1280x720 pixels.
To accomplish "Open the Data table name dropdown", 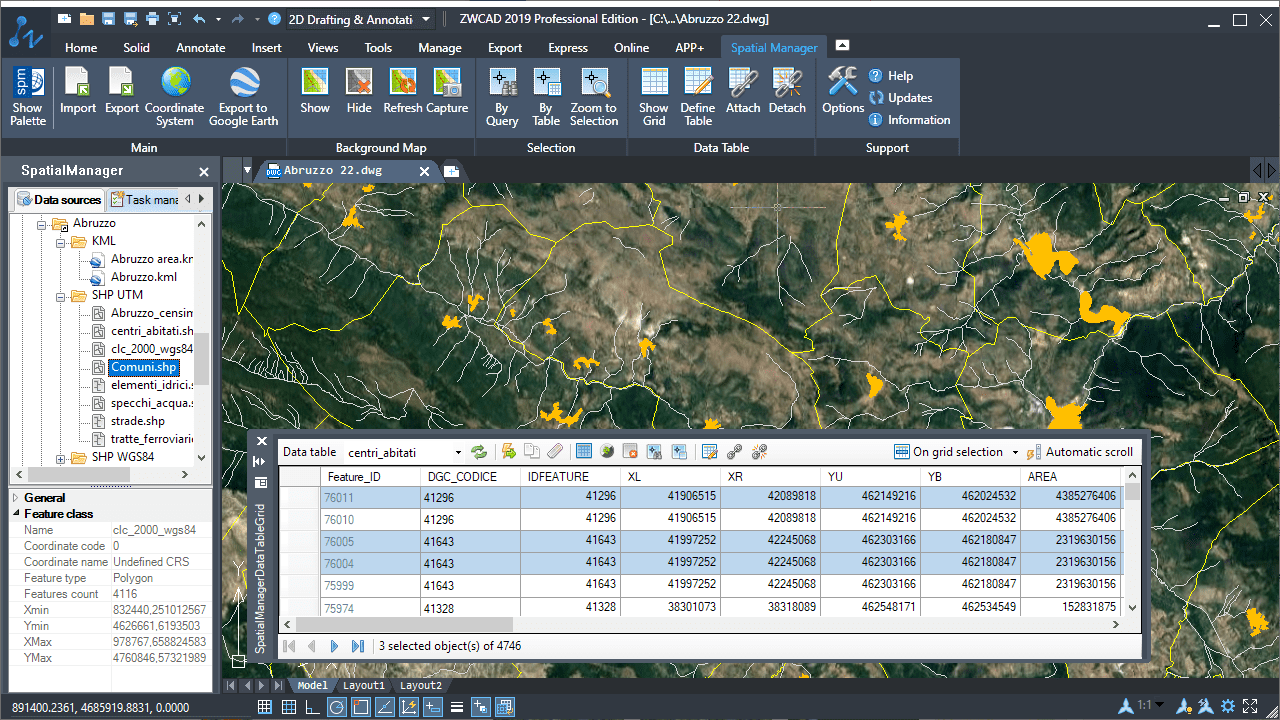I will pos(459,453).
